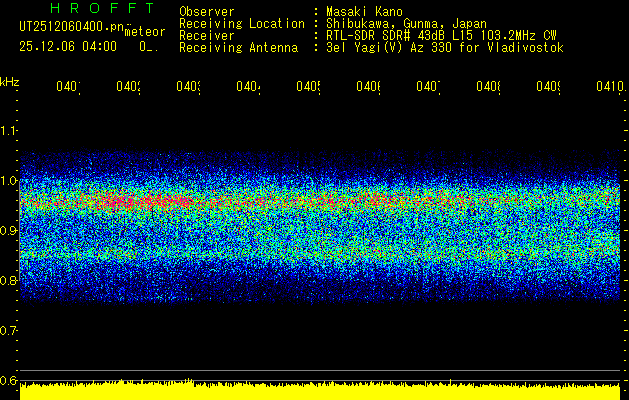
Task: Click the 'meteor' label
Action: click(x=144, y=33)
